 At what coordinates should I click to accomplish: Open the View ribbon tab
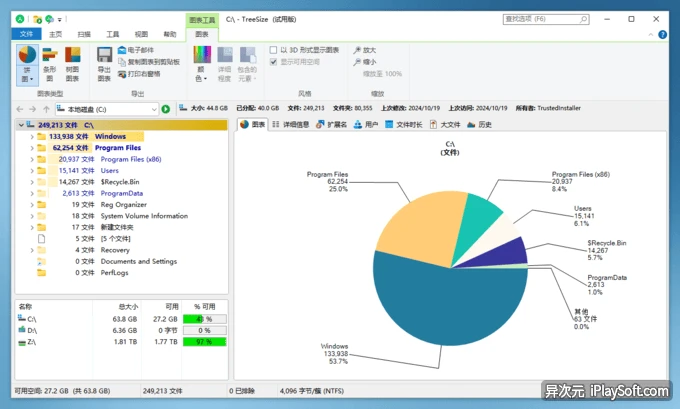[141, 34]
